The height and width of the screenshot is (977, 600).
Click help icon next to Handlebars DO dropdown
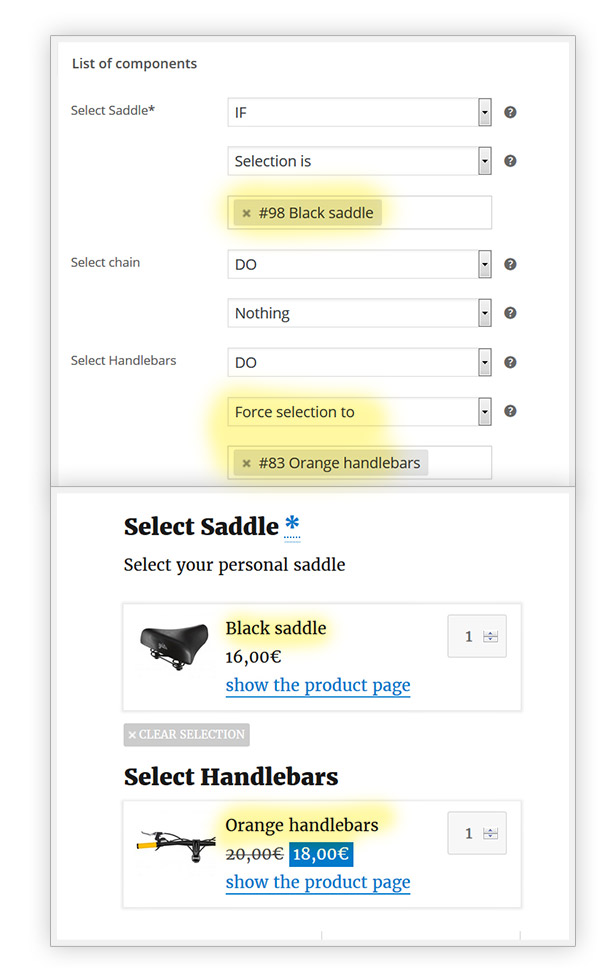pyautogui.click(x=510, y=362)
